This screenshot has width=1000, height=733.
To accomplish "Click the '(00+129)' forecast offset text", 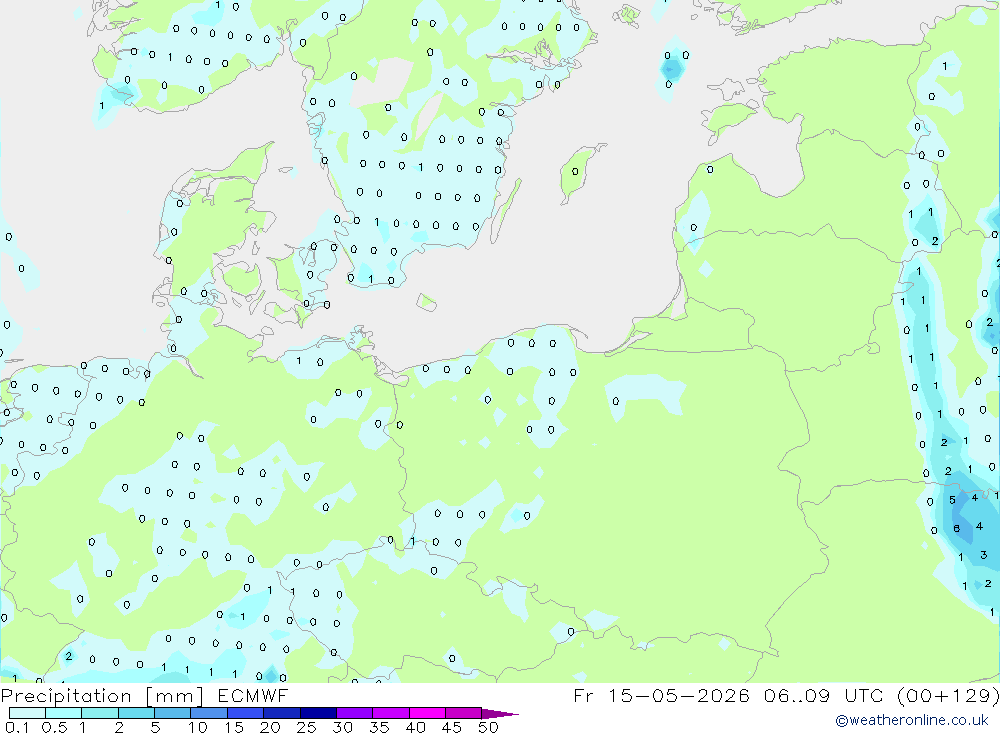I will (x=948, y=696).
